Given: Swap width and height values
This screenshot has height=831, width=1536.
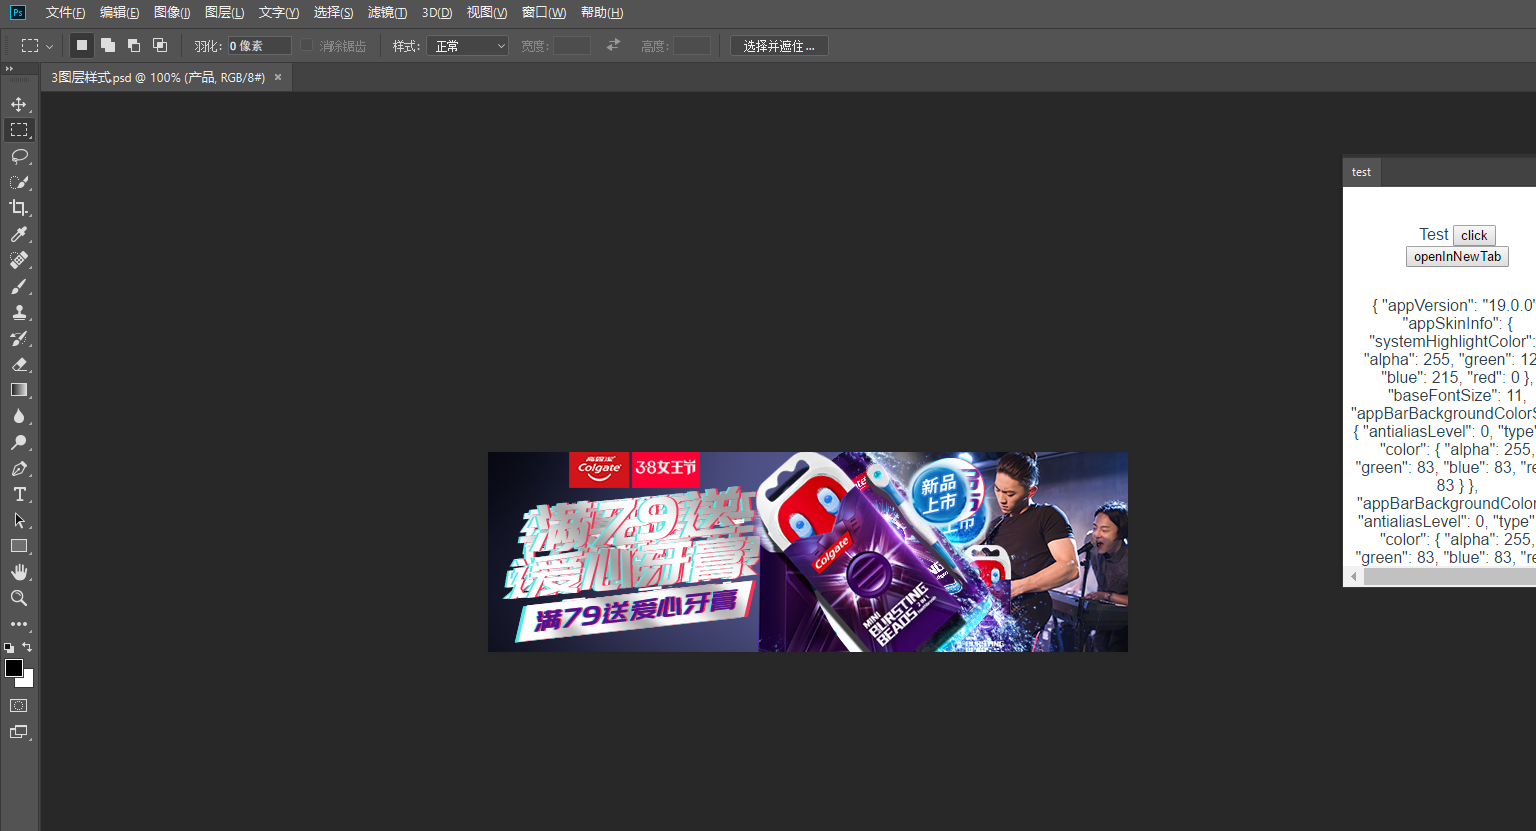Looking at the screenshot, I should pyautogui.click(x=613, y=45).
